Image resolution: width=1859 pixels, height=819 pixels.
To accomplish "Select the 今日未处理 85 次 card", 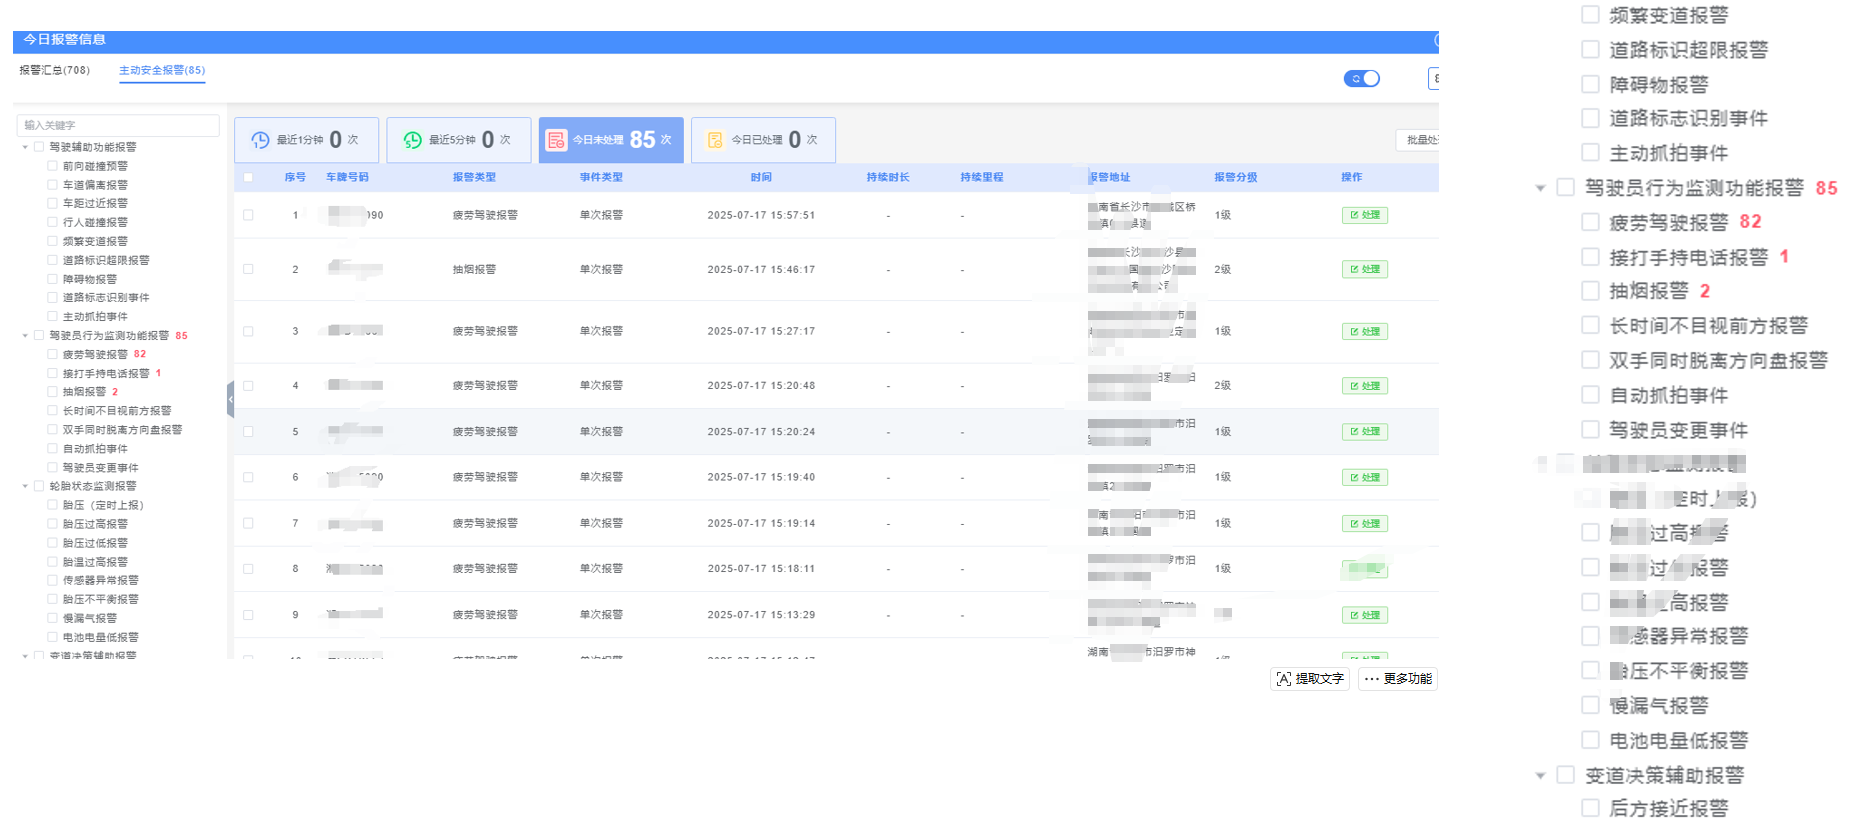I will tap(611, 140).
